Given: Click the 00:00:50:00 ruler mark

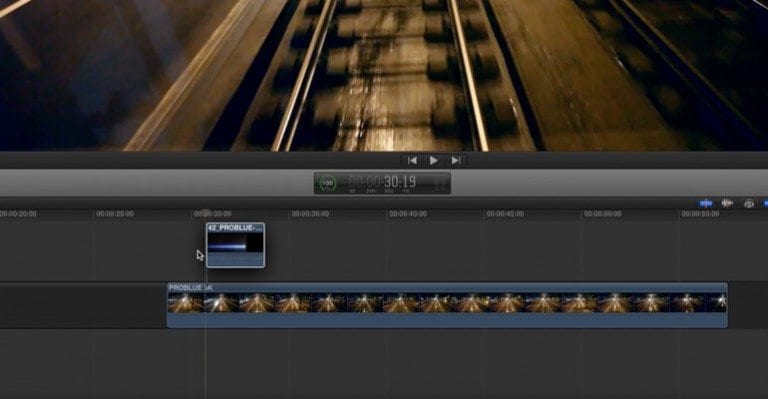Looking at the screenshot, I should 602,214.
